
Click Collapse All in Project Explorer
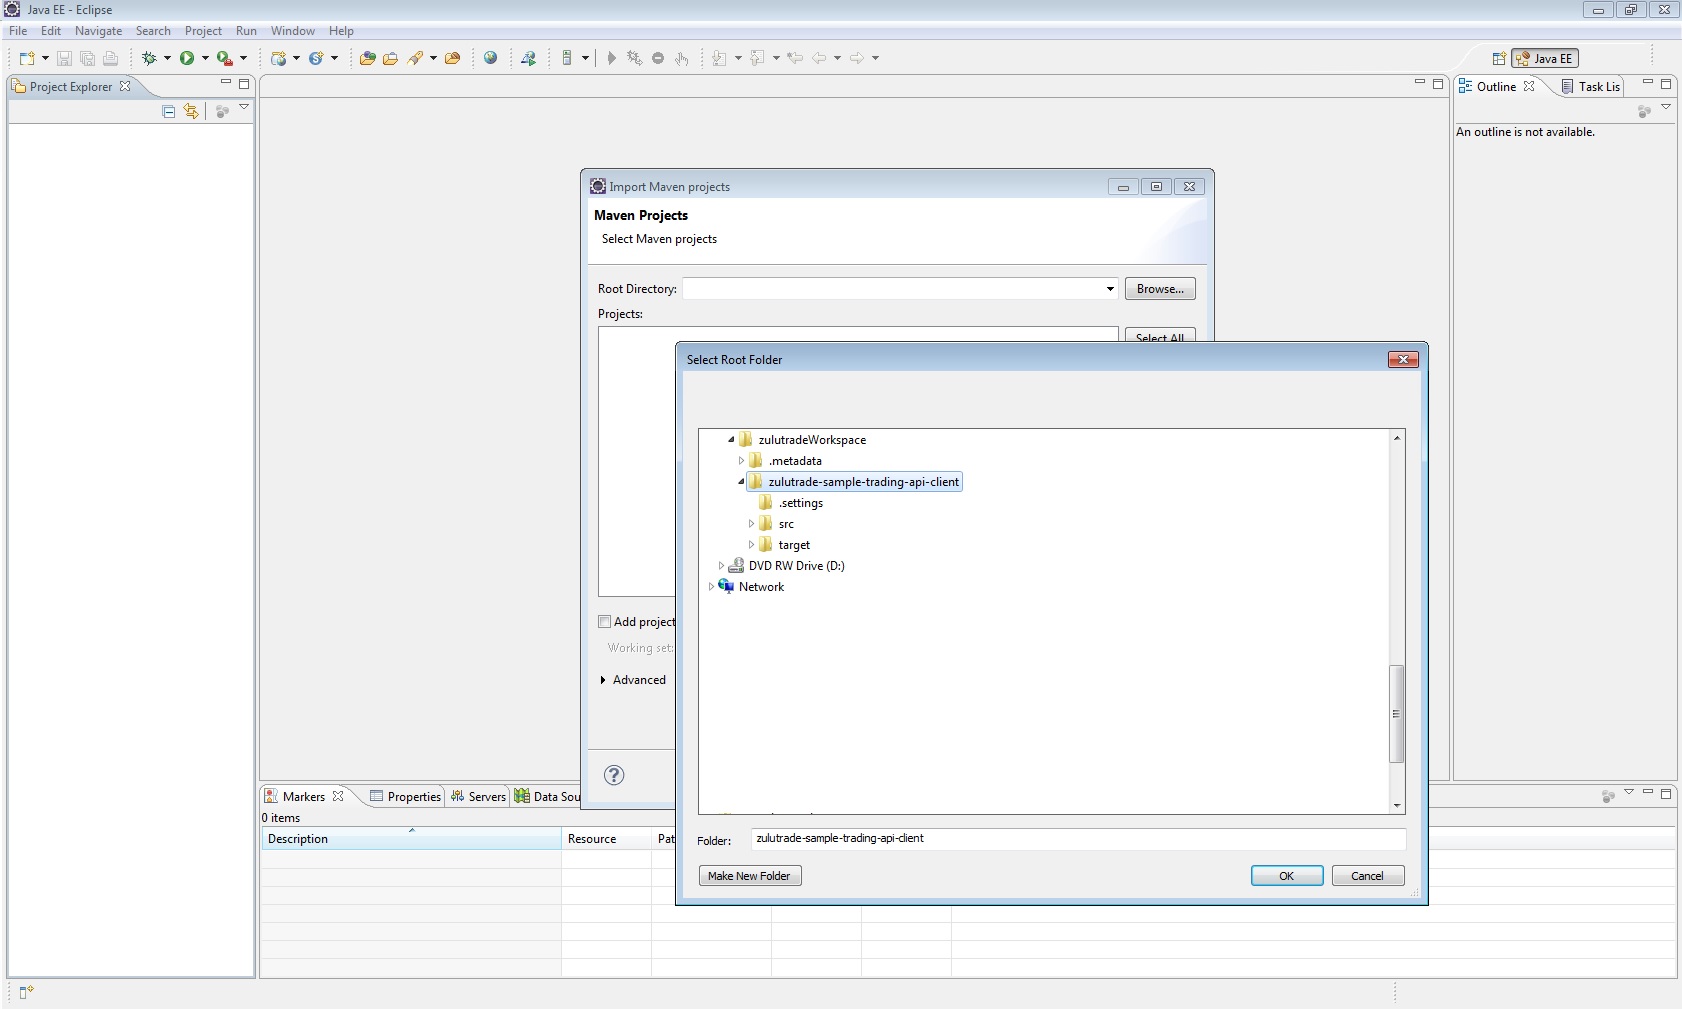(x=169, y=112)
